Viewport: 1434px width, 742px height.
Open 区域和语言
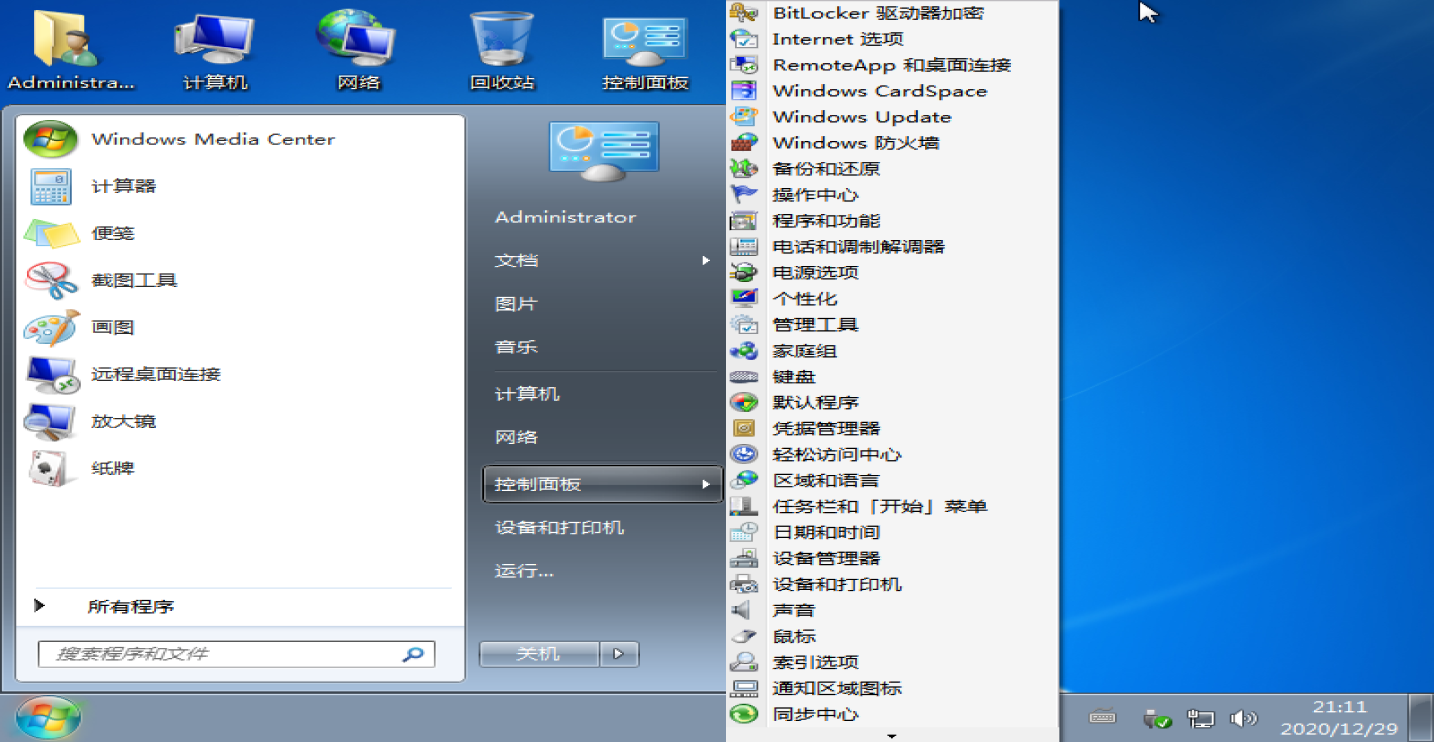point(892,481)
